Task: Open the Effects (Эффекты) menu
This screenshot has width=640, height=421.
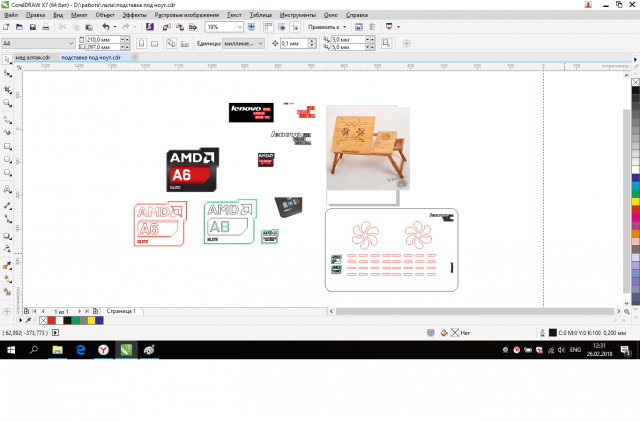Action: tap(135, 15)
